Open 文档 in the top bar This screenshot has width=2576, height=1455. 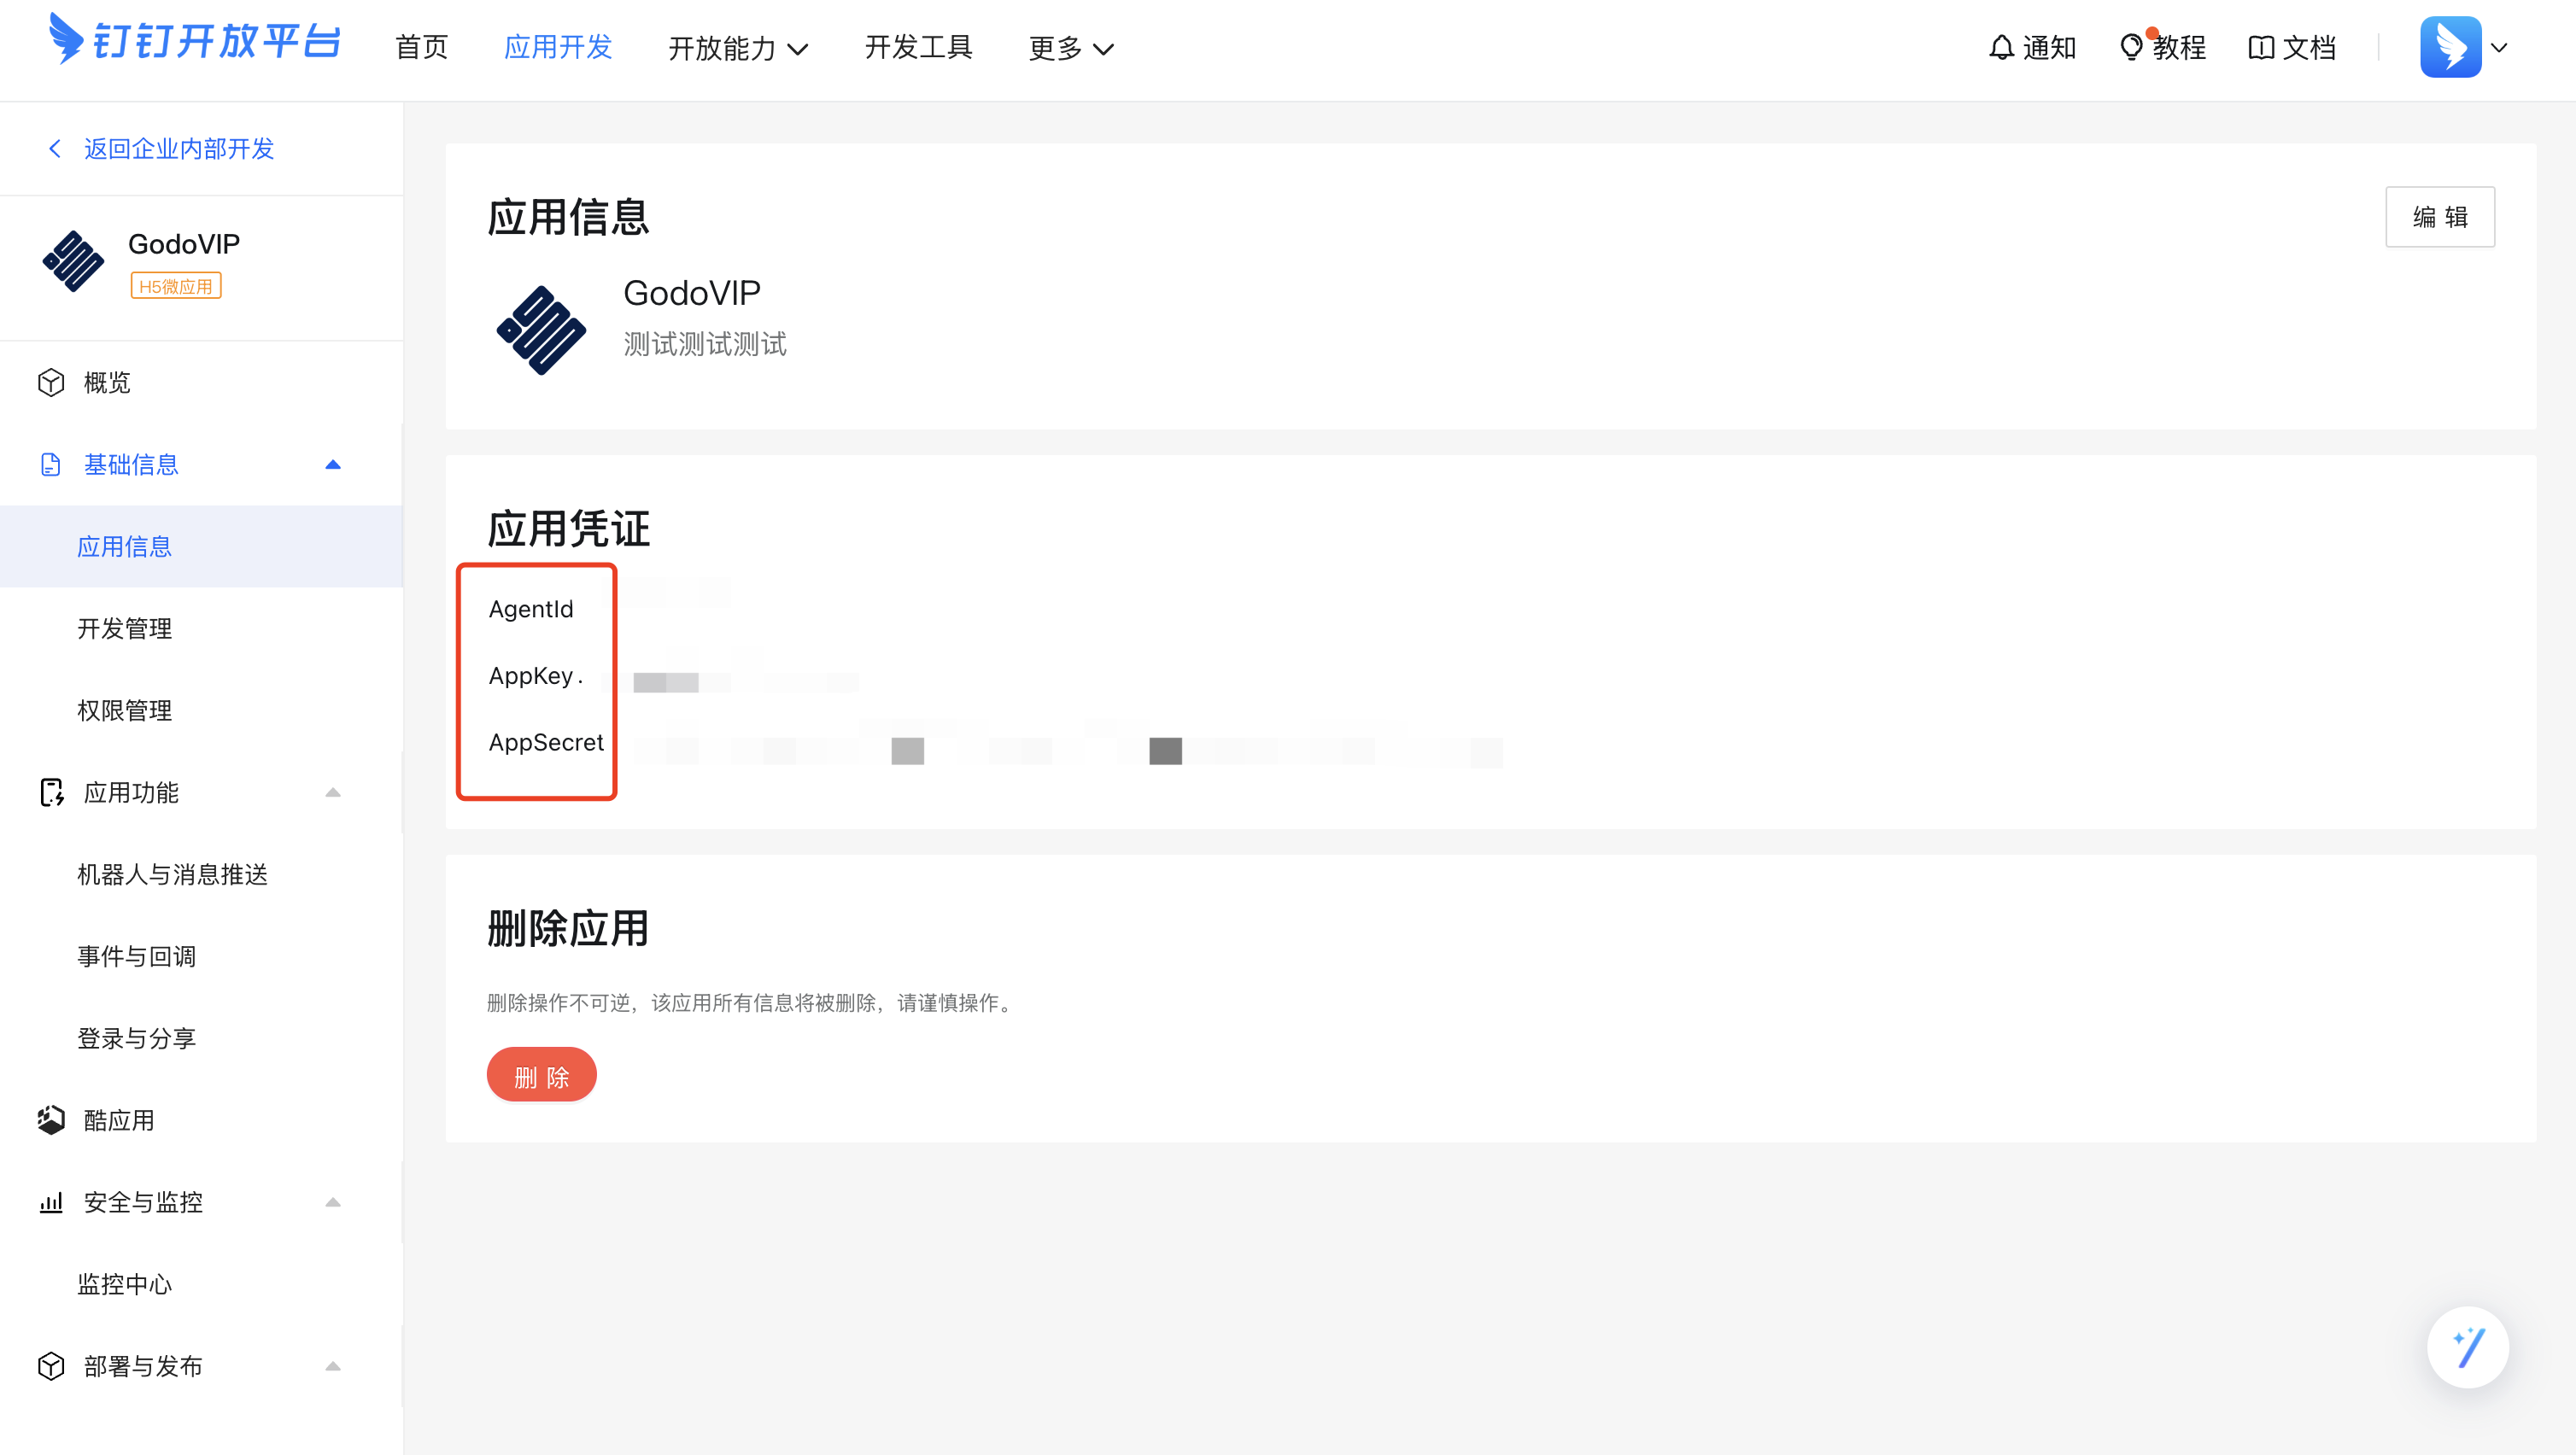(2309, 47)
